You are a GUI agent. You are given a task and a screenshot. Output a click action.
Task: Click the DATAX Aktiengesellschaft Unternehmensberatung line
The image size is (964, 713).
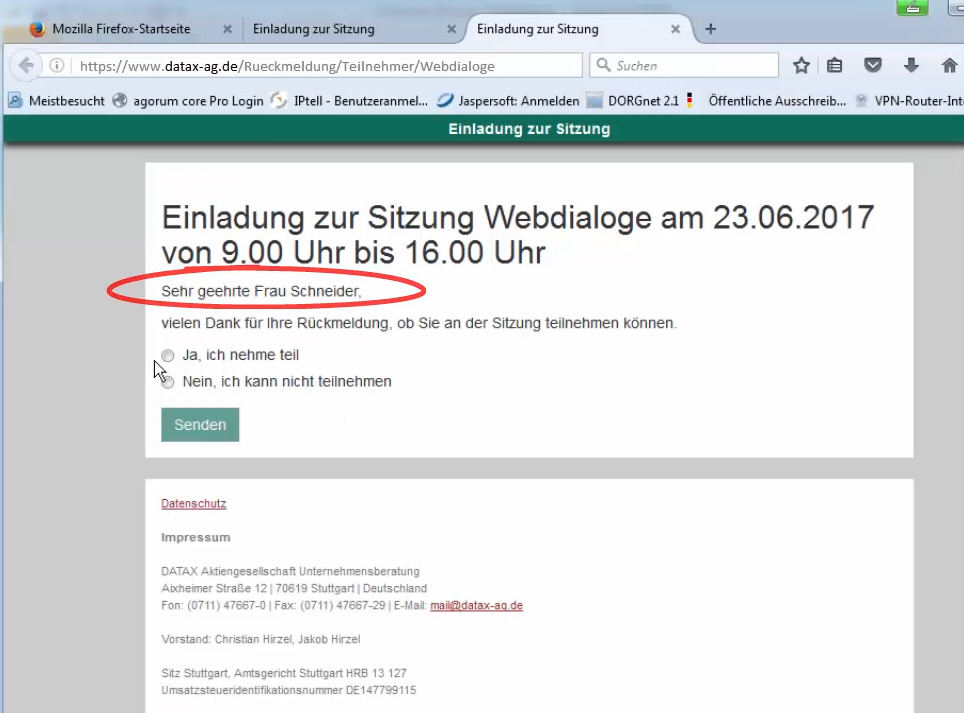(290, 572)
